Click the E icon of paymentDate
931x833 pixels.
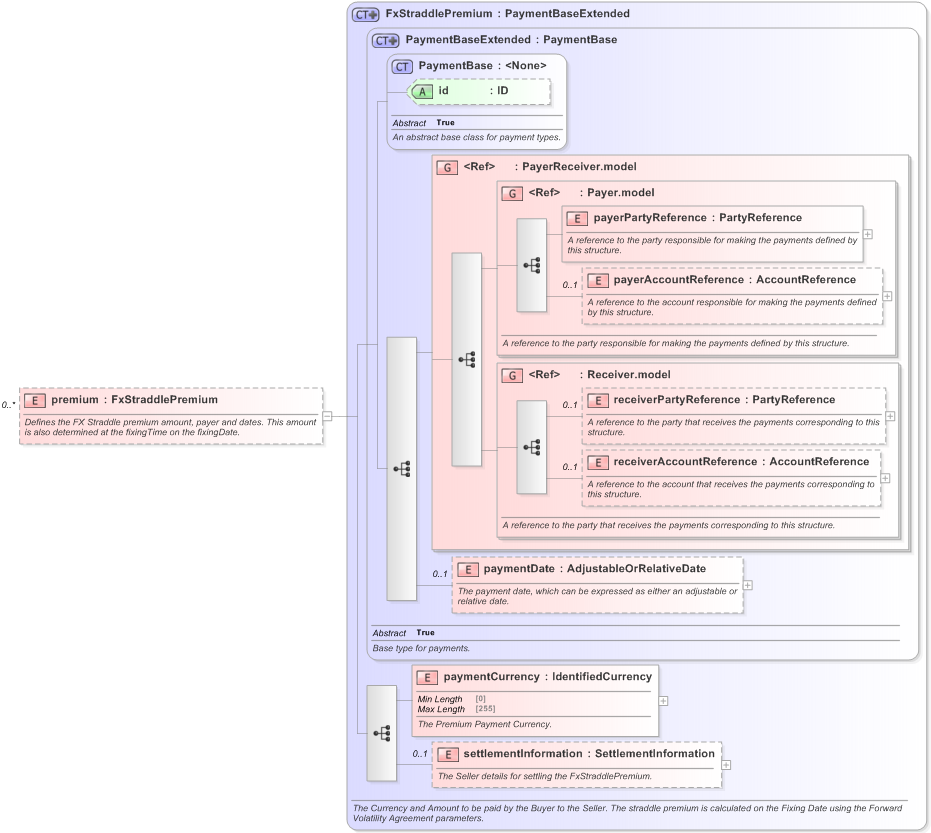[467, 569]
